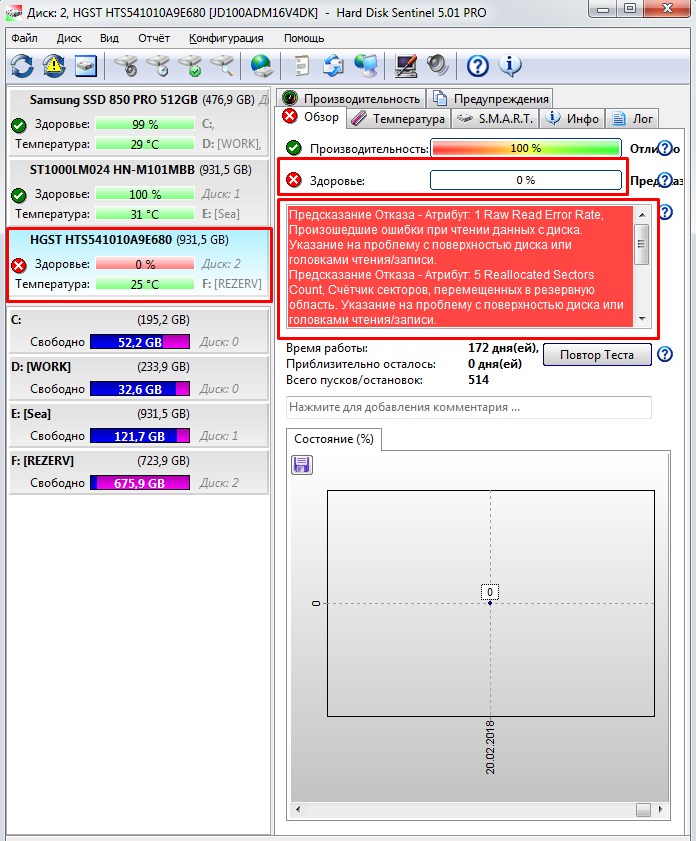Open the Диск menu
The height and width of the screenshot is (841, 696).
tap(69, 38)
